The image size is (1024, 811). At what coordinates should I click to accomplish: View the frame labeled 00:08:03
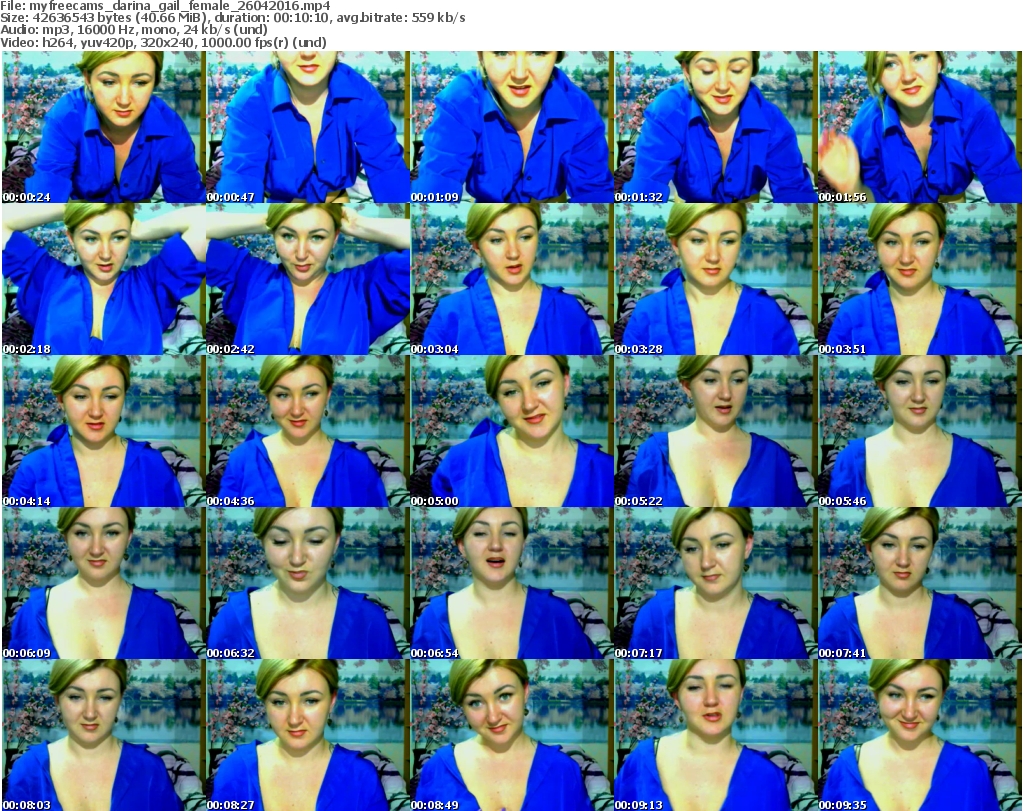103,735
